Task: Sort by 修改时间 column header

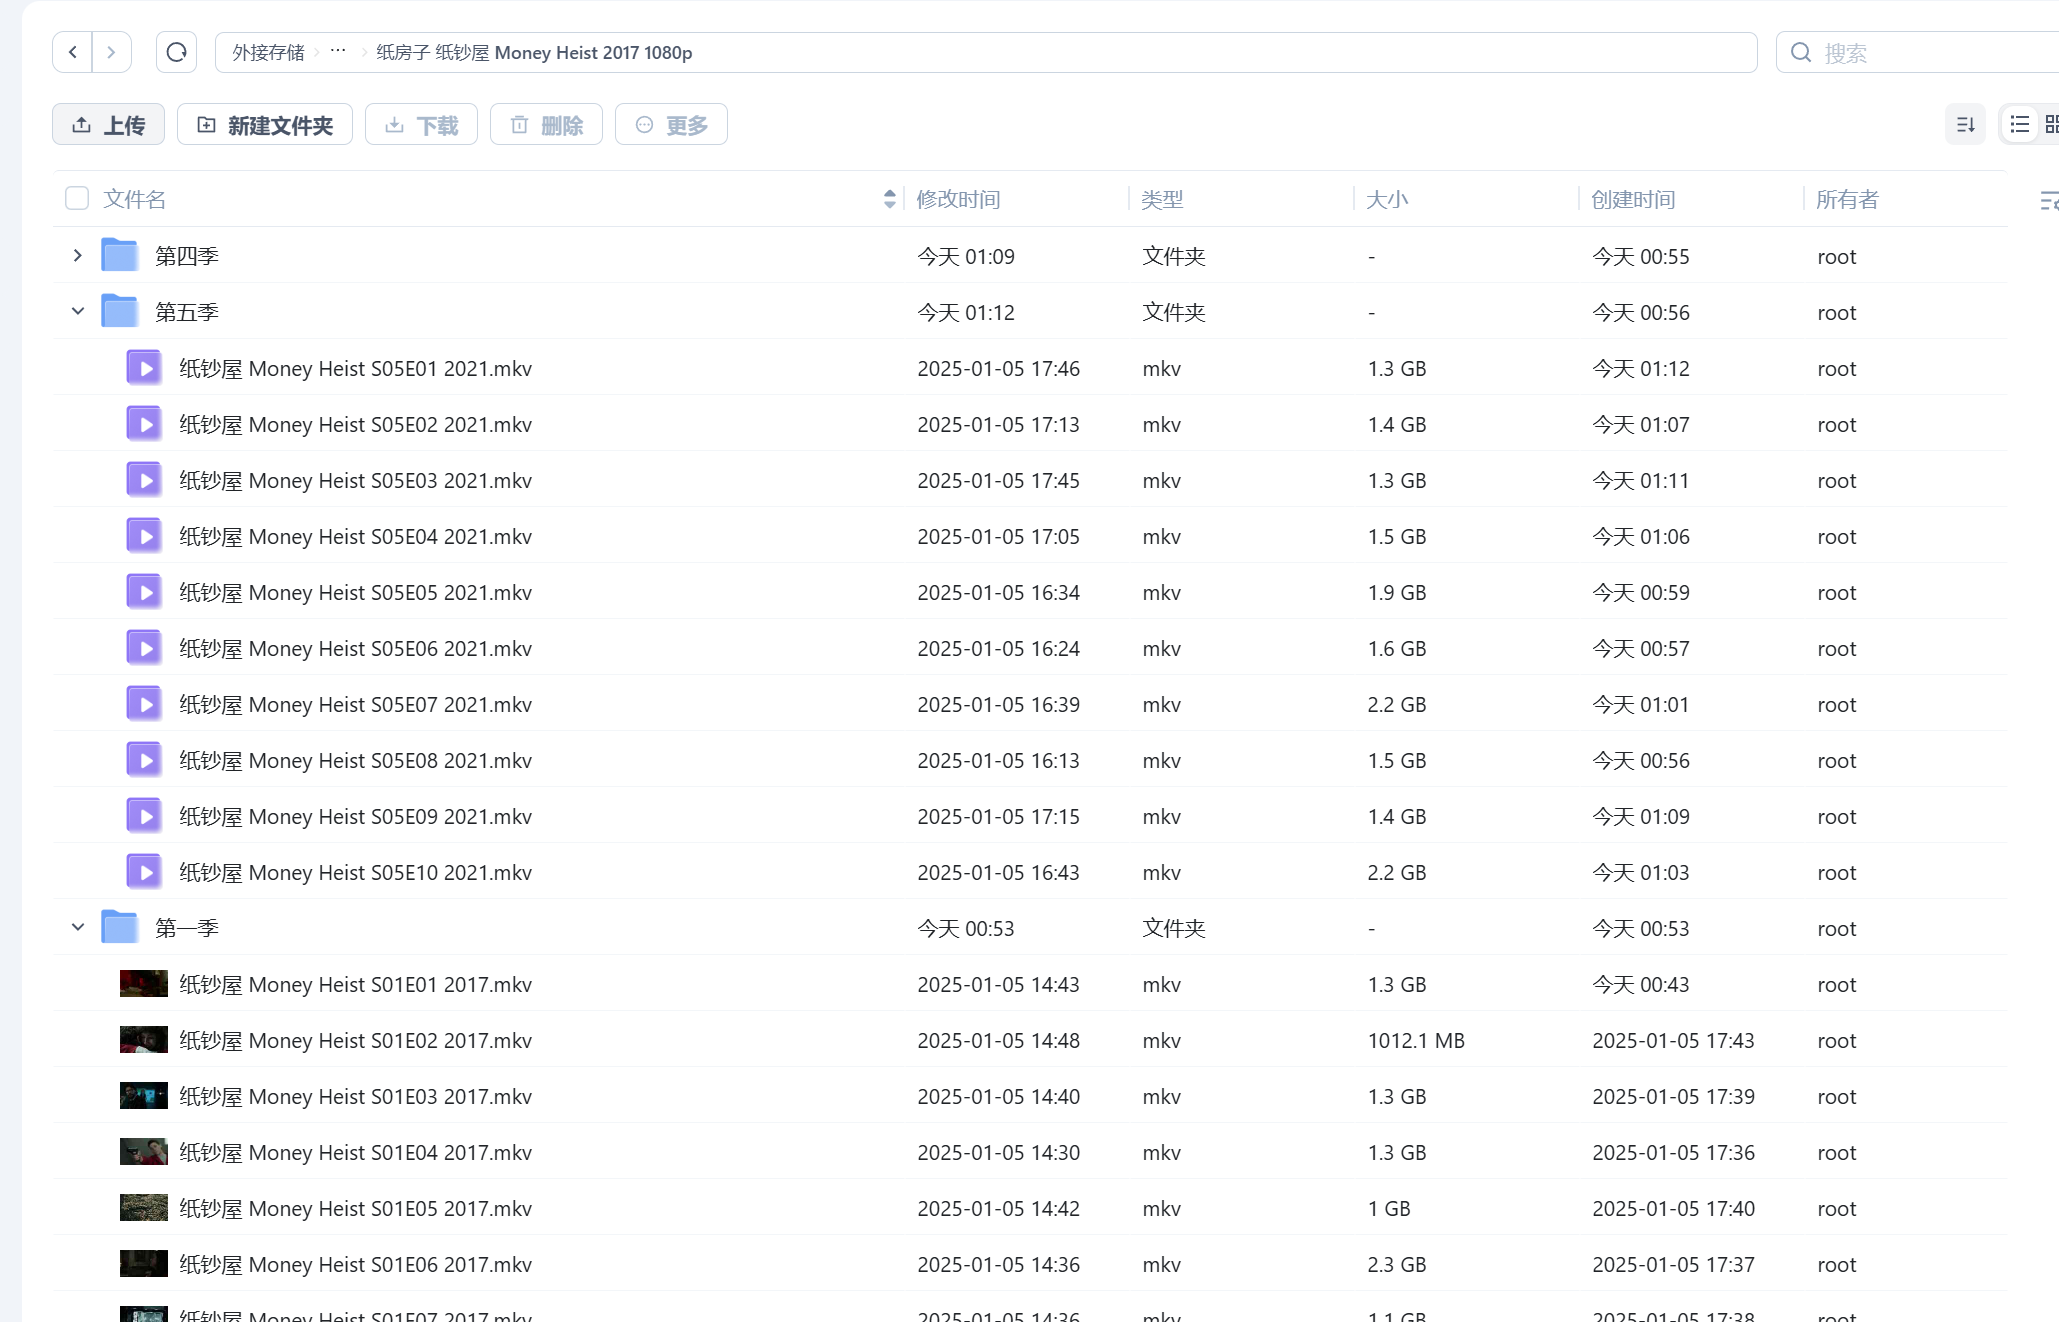Action: (958, 199)
